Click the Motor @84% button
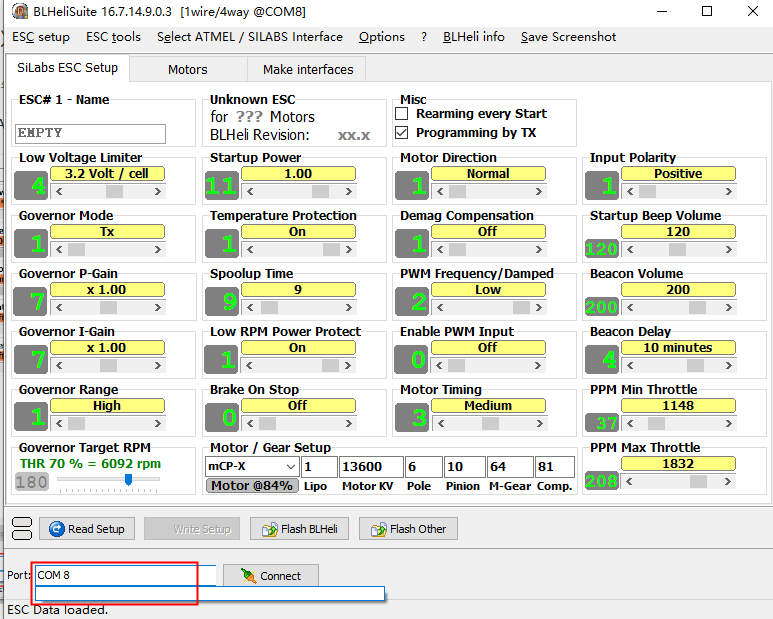Screen dimensions: 773x619 coord(252,485)
